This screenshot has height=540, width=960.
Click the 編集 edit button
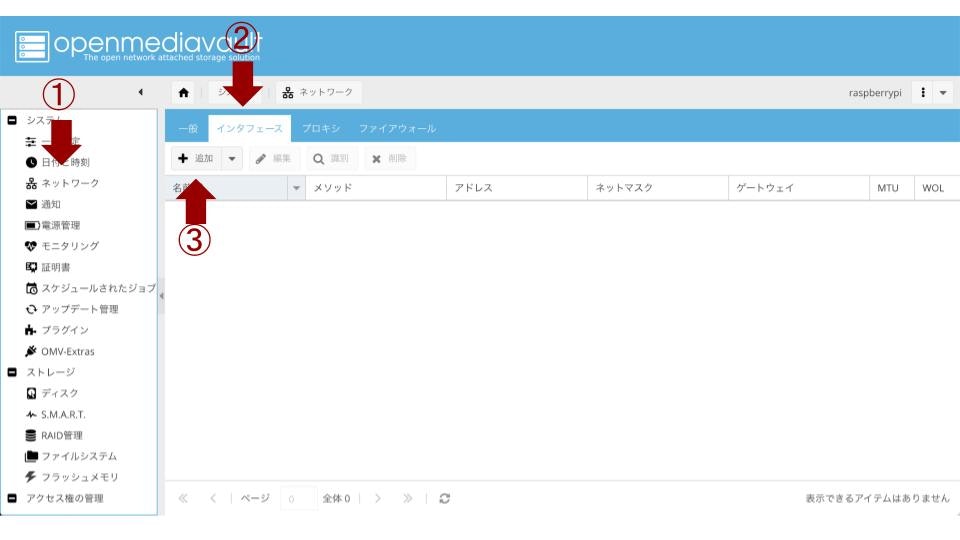point(274,159)
